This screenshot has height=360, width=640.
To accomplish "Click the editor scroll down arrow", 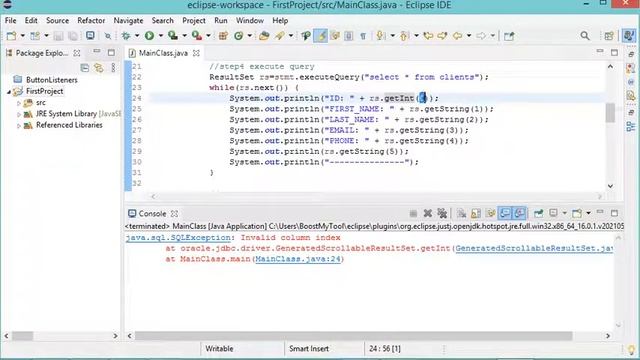I will point(610,186).
